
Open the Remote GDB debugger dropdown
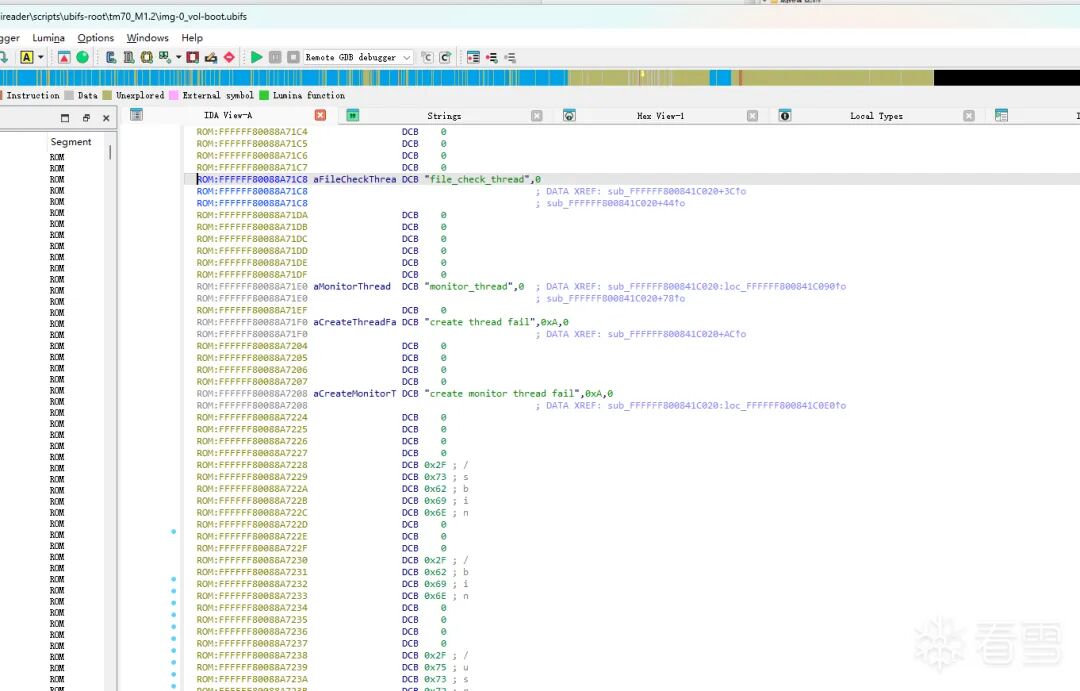click(407, 58)
